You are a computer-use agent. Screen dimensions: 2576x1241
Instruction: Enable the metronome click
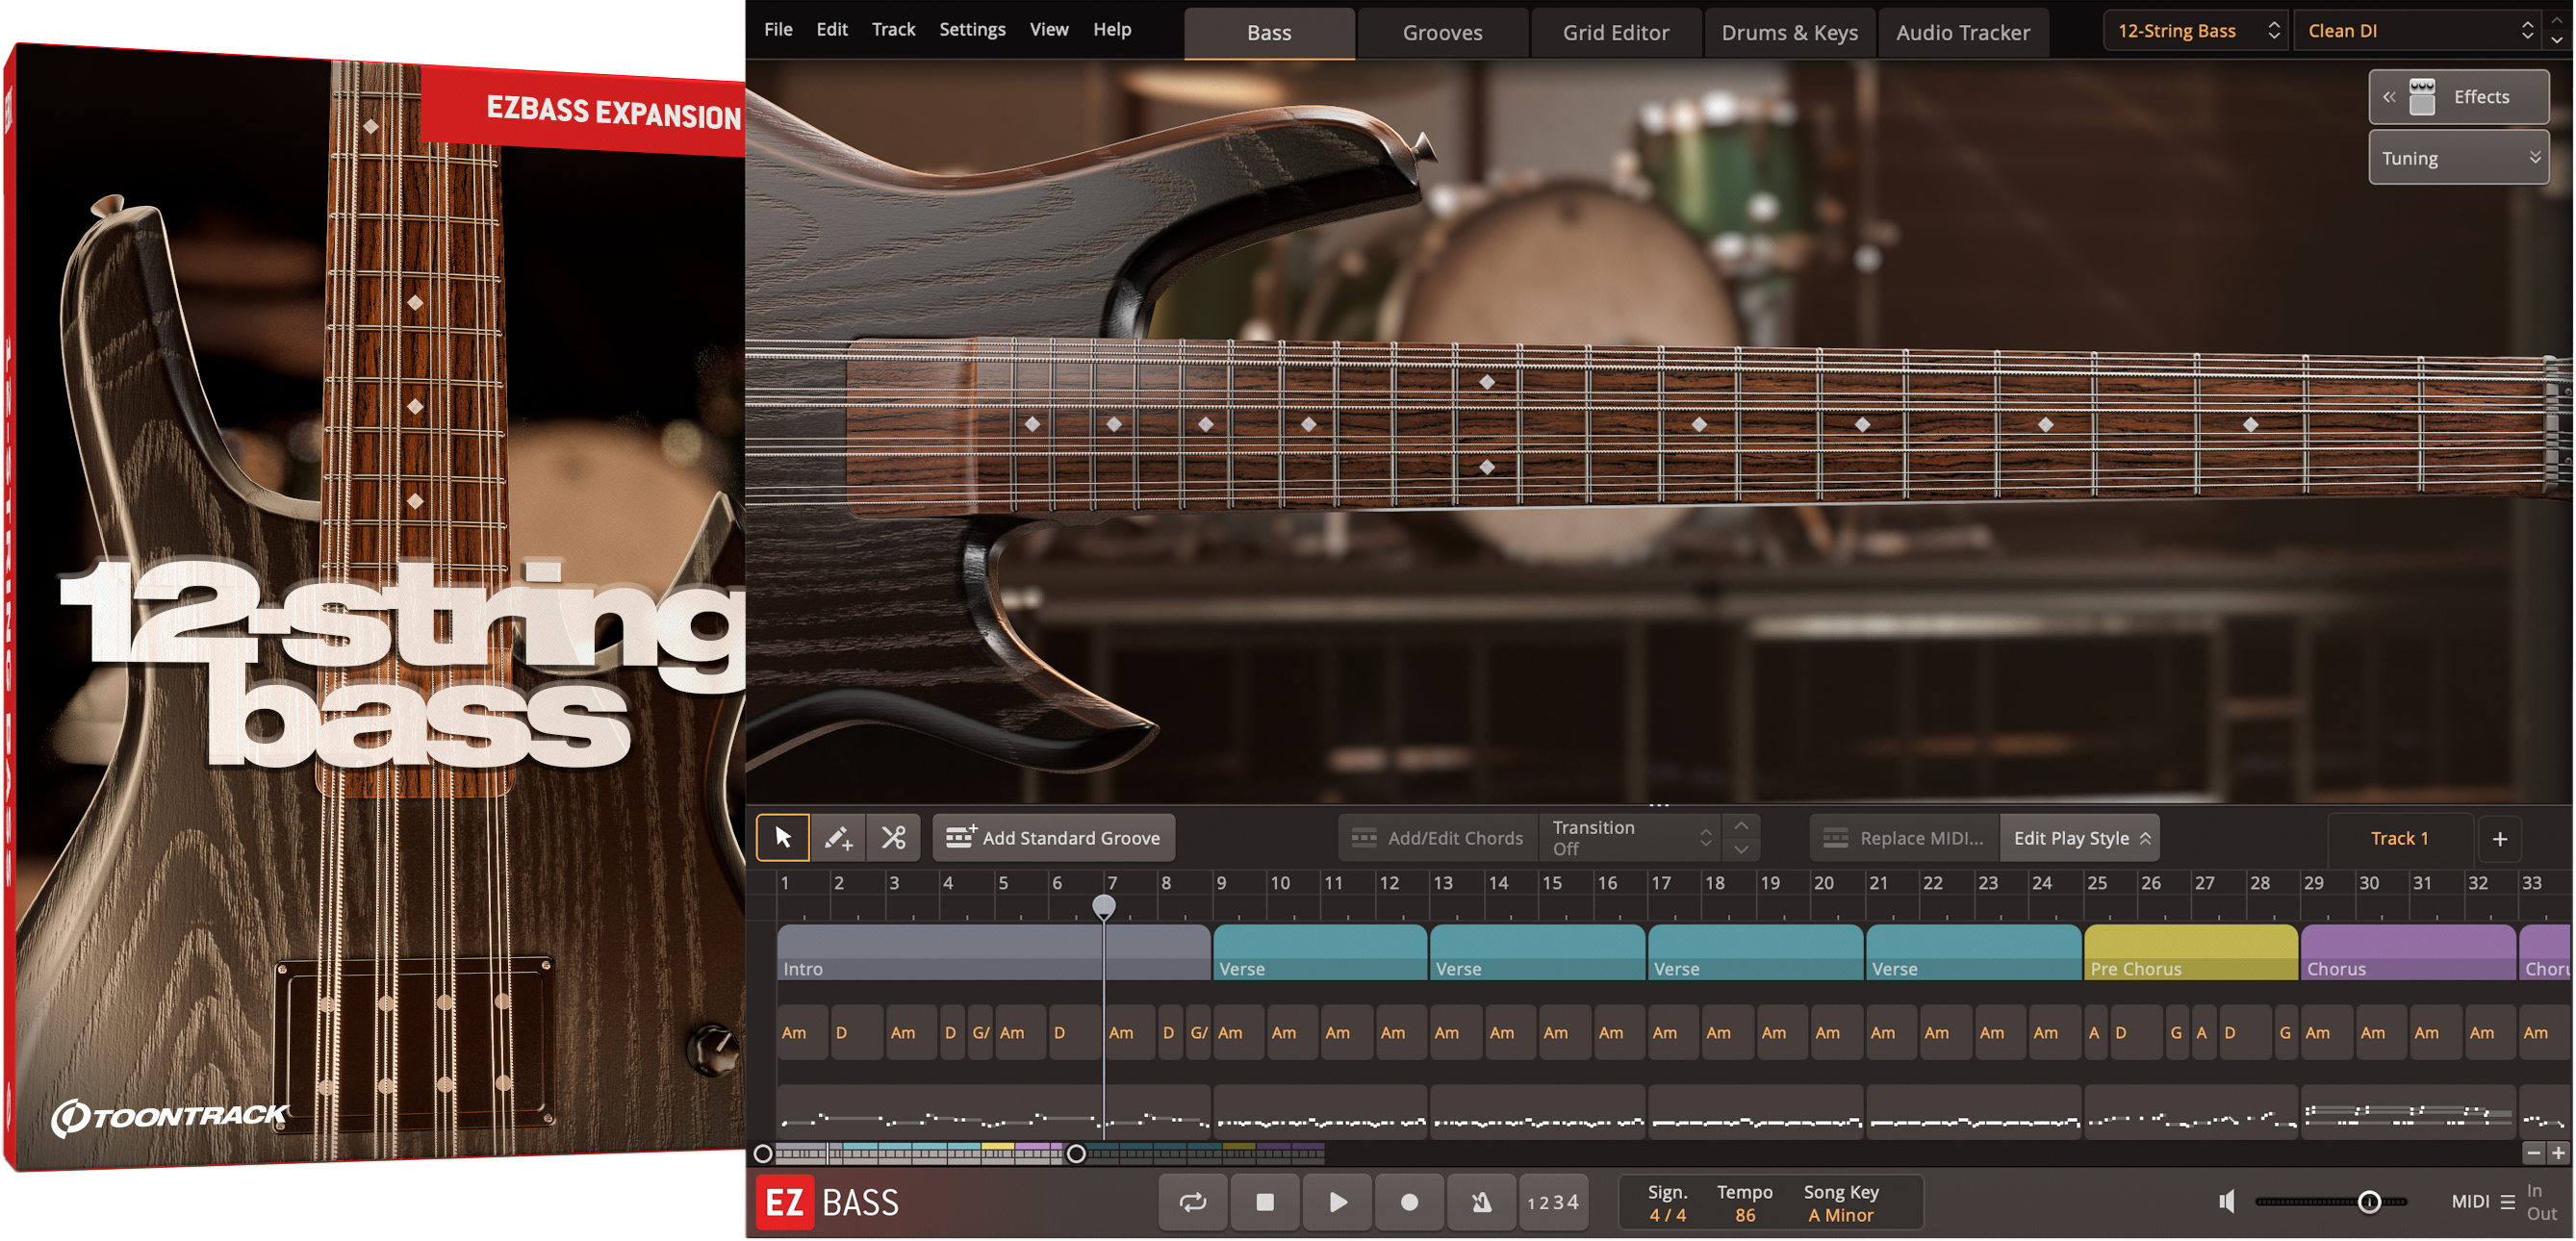click(1481, 1202)
